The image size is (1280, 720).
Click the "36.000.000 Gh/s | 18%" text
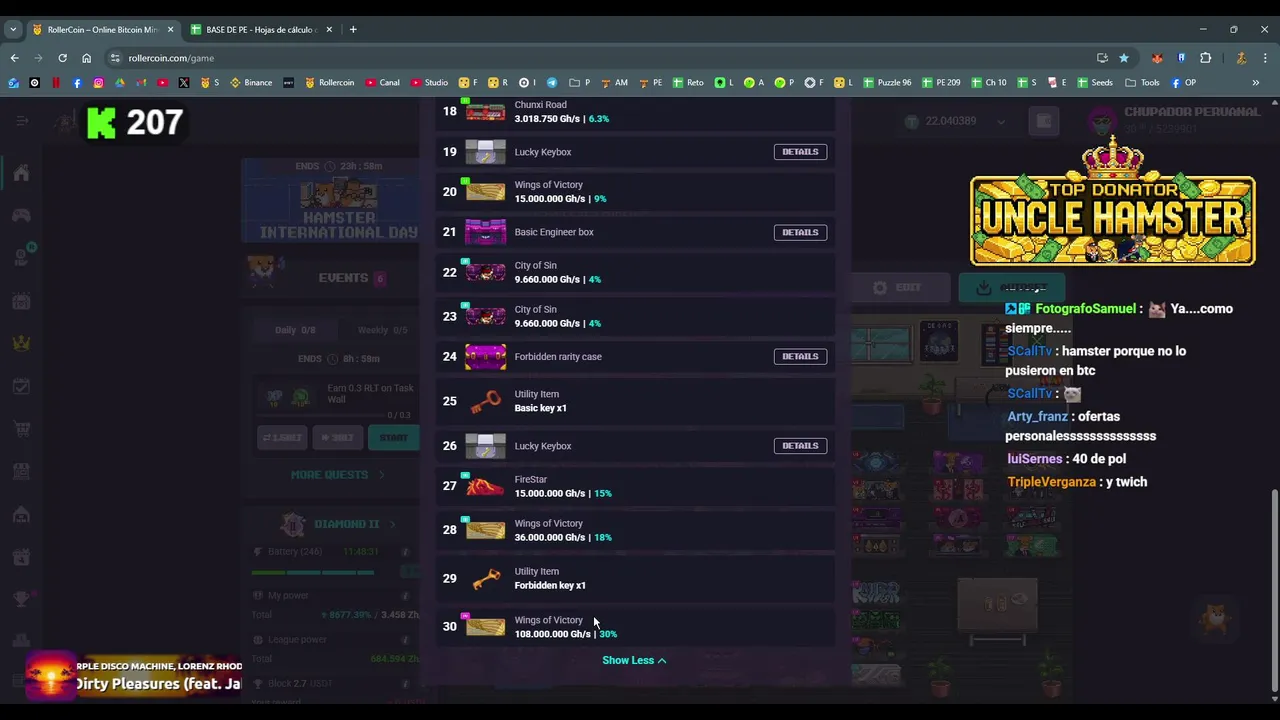563,537
